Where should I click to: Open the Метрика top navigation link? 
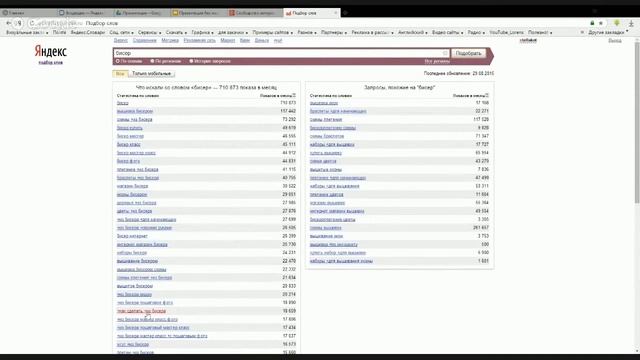coord(170,40)
